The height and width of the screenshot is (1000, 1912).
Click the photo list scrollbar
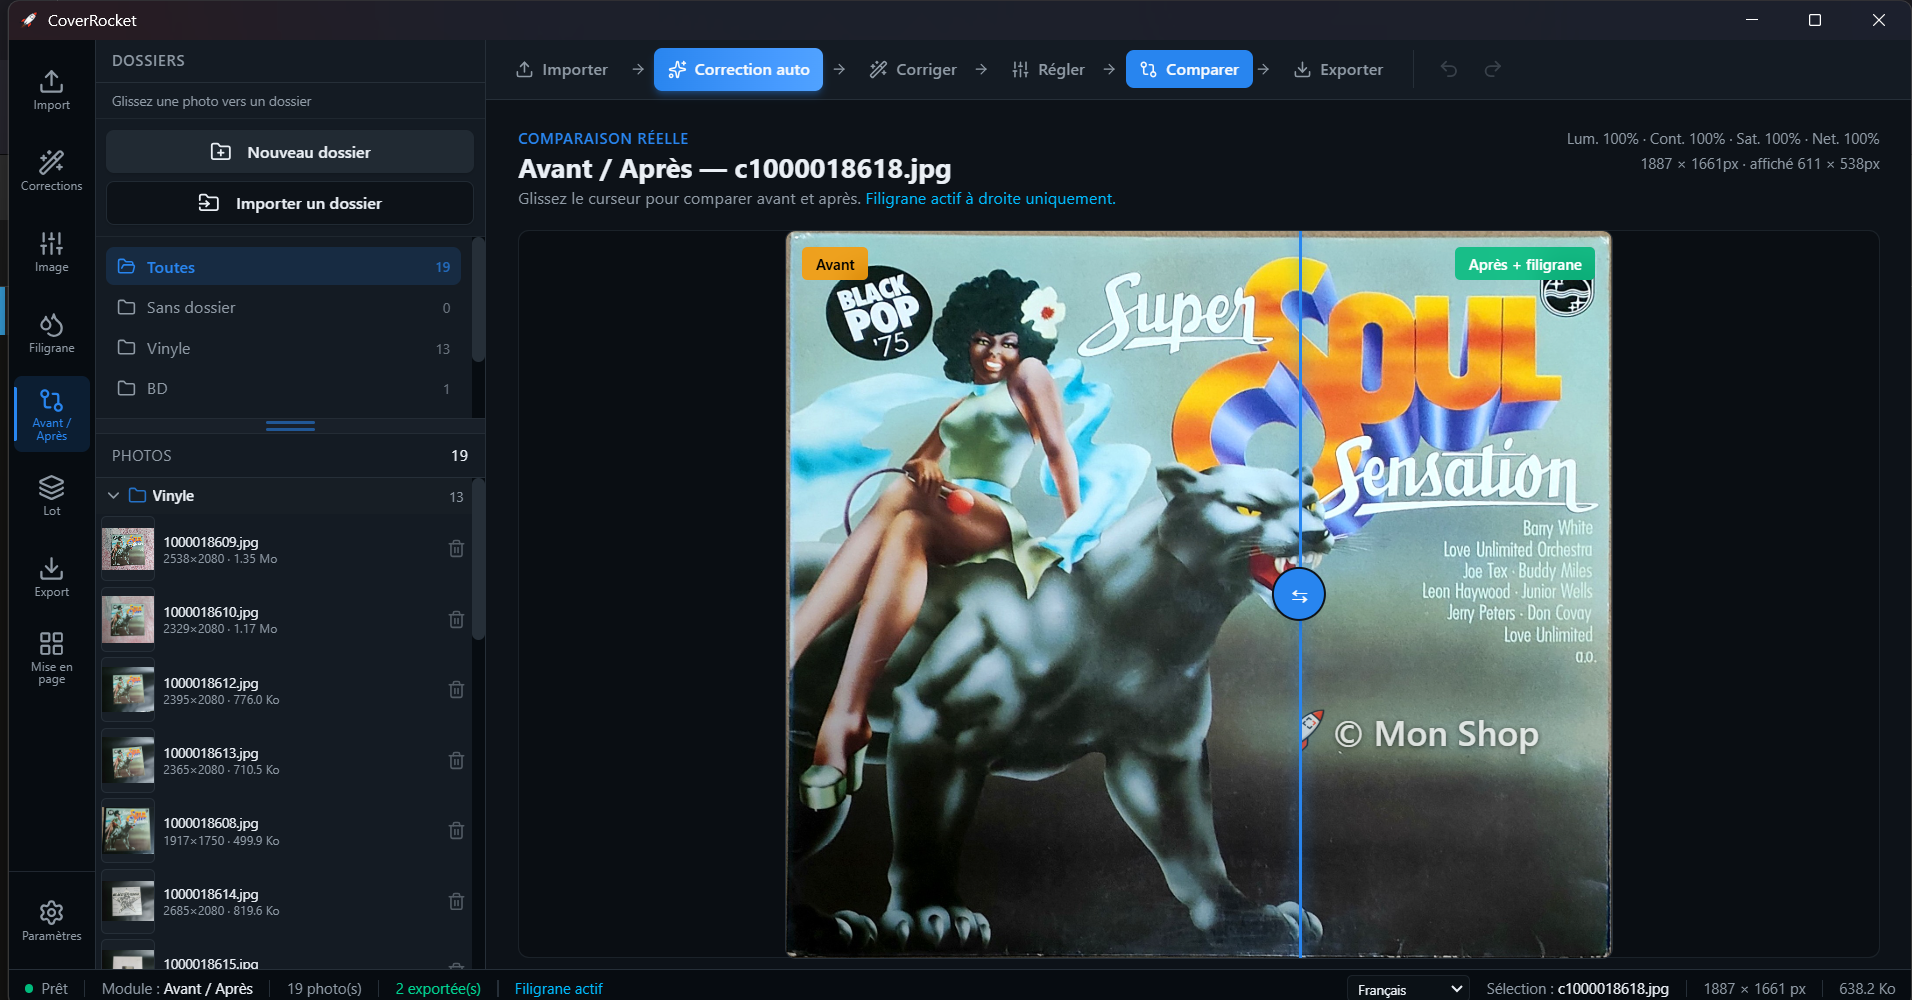[478, 560]
